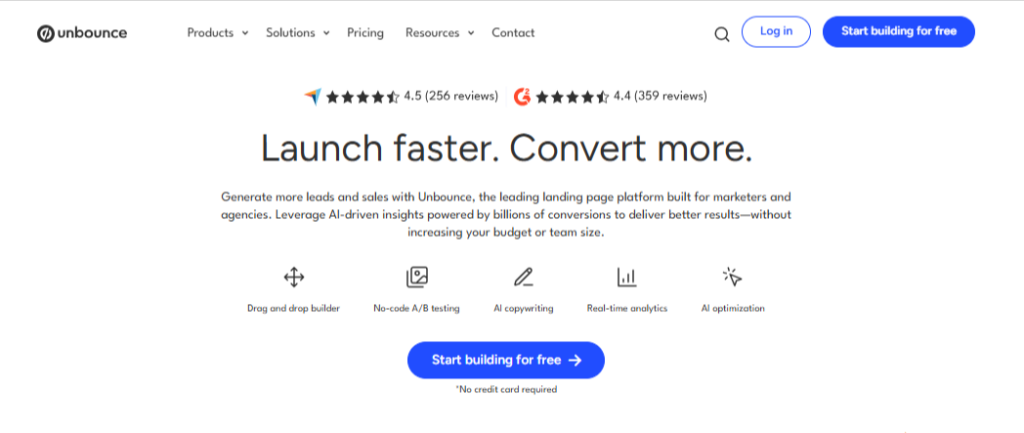Click the 'AI optimization' label

pyautogui.click(x=733, y=308)
